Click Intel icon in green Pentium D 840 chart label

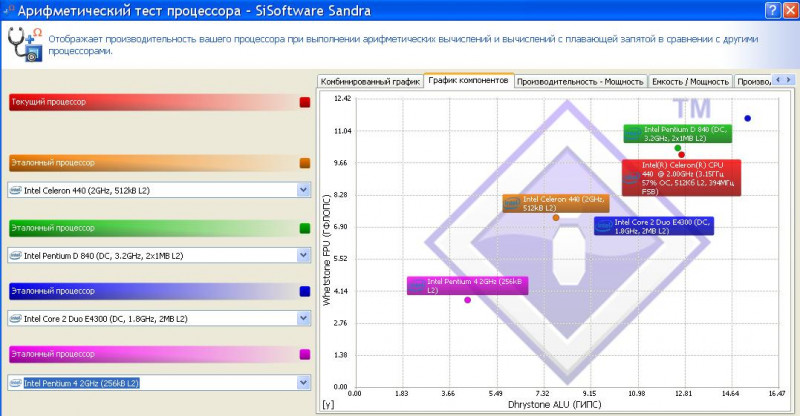click(633, 134)
